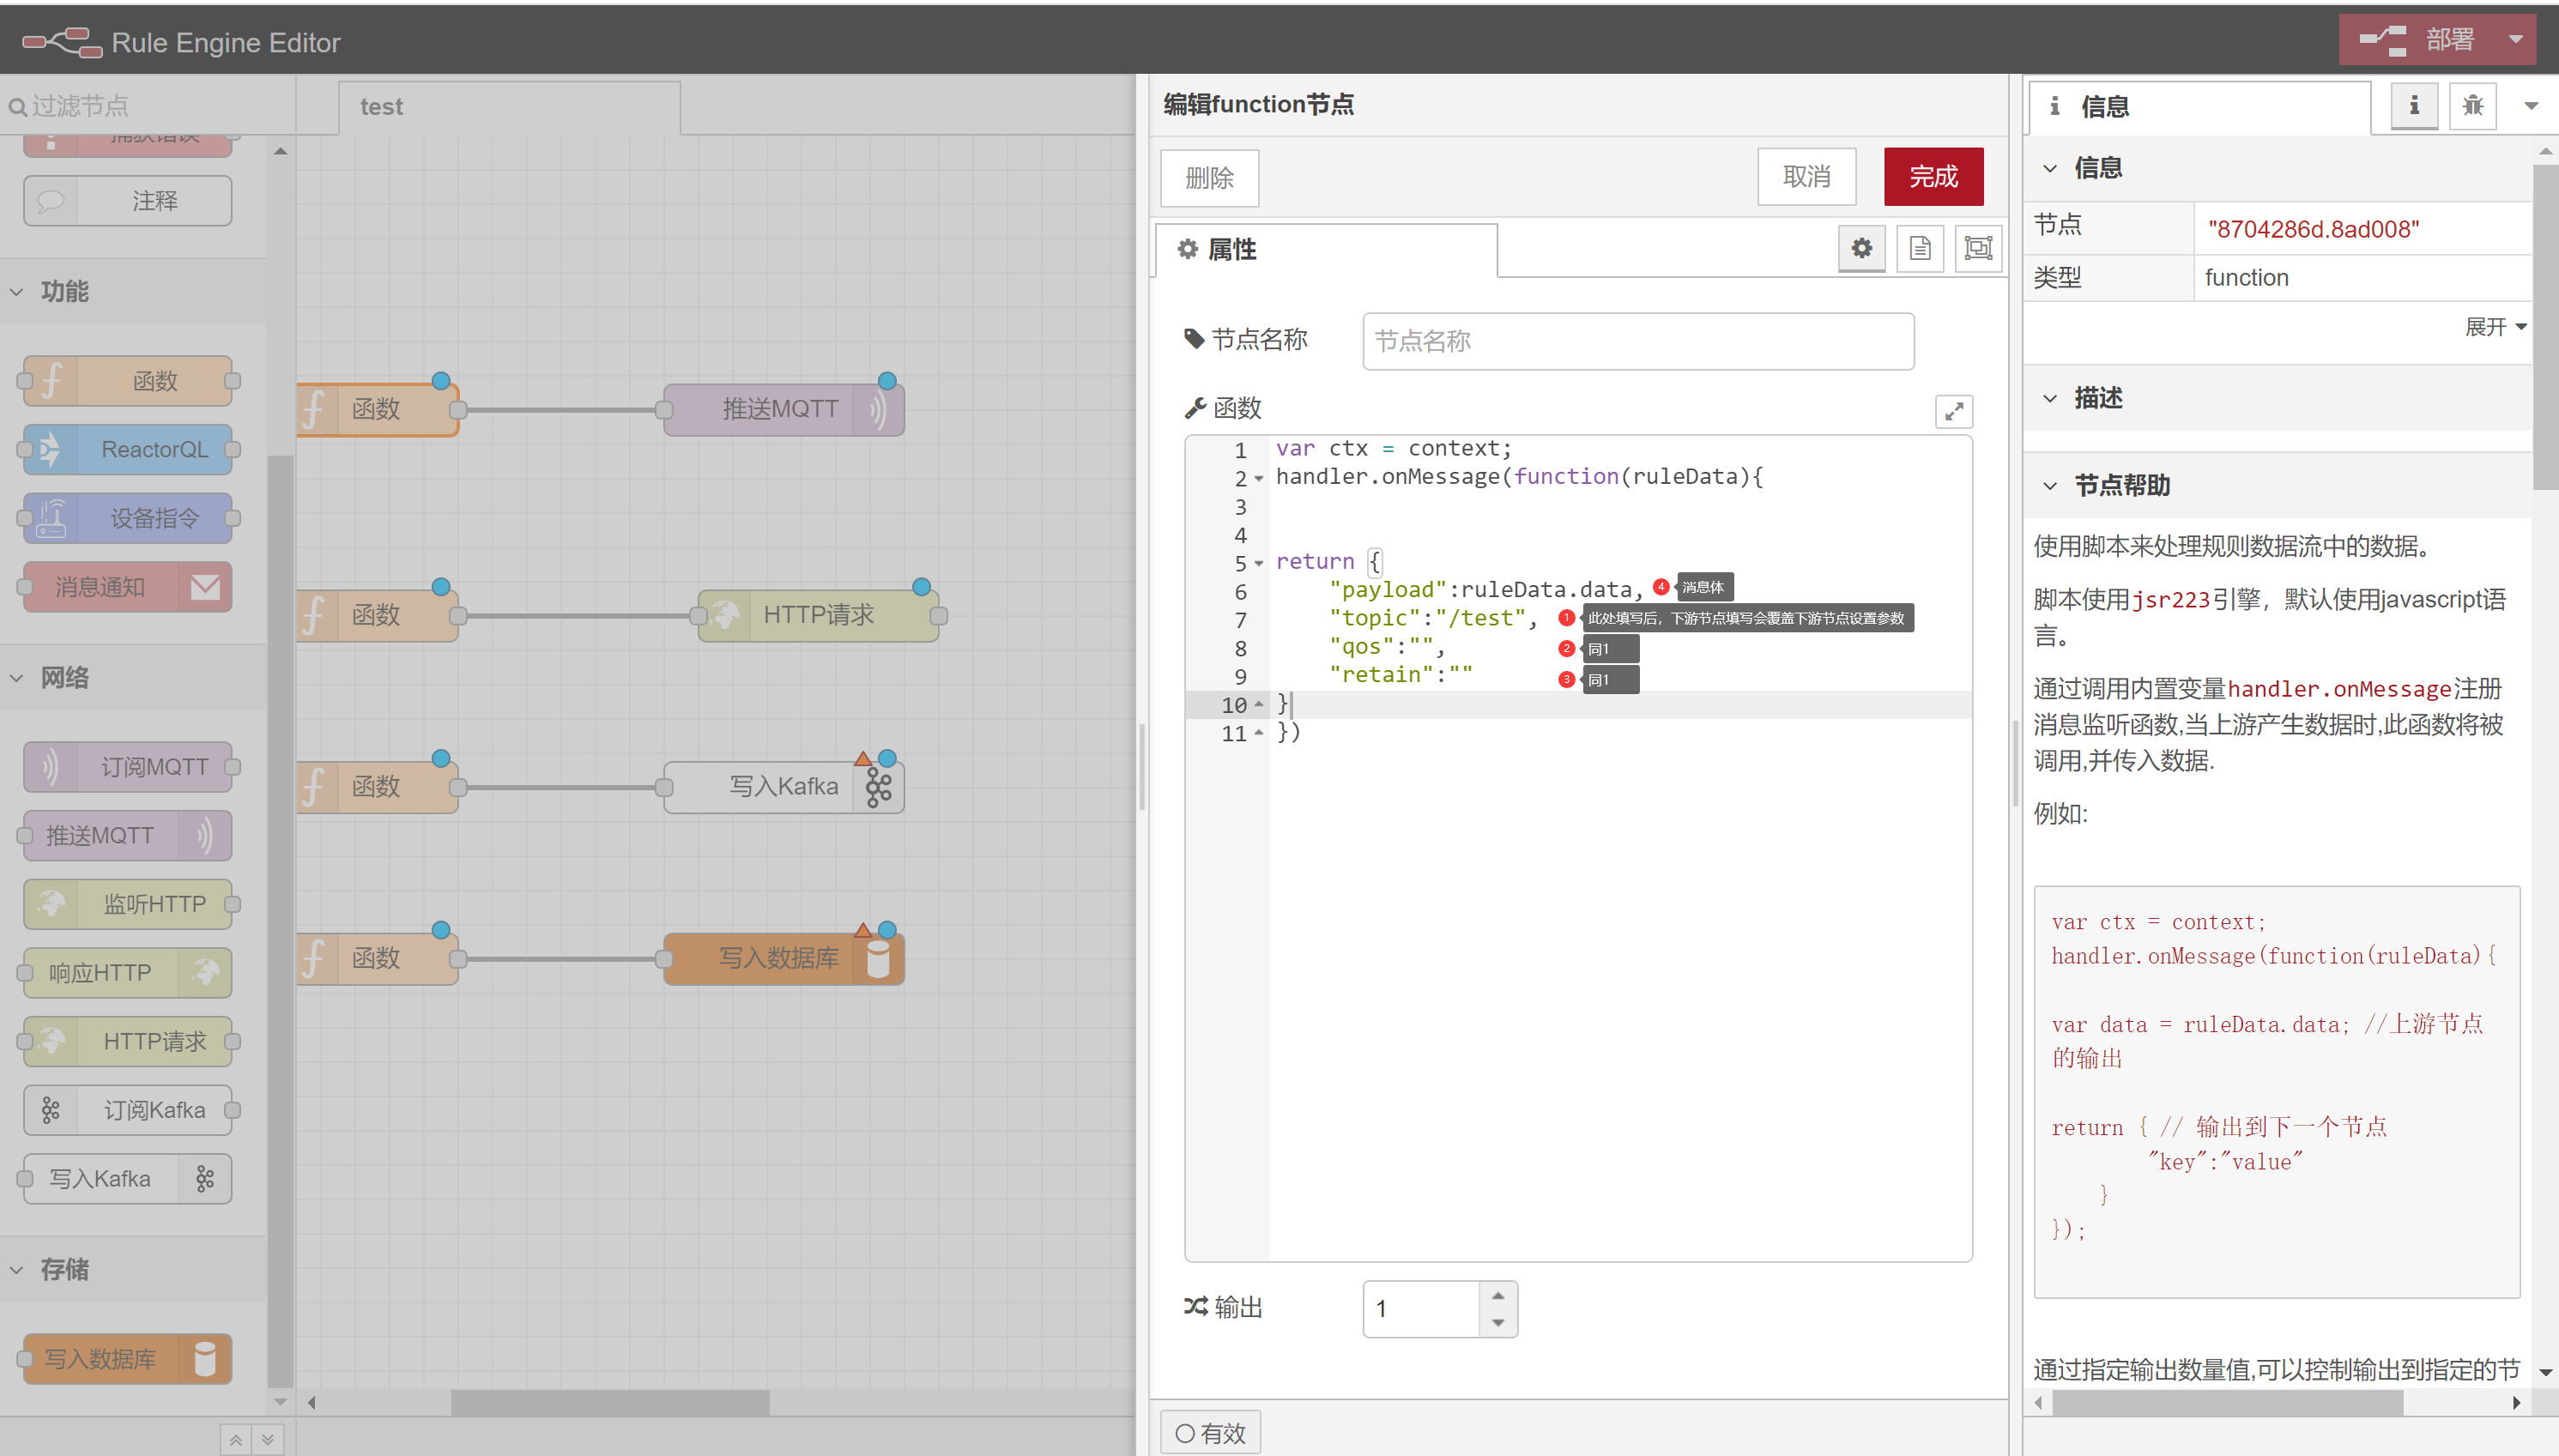Select the 属性 properties tab
This screenshot has height=1456, width=2559.
coord(1326,249)
